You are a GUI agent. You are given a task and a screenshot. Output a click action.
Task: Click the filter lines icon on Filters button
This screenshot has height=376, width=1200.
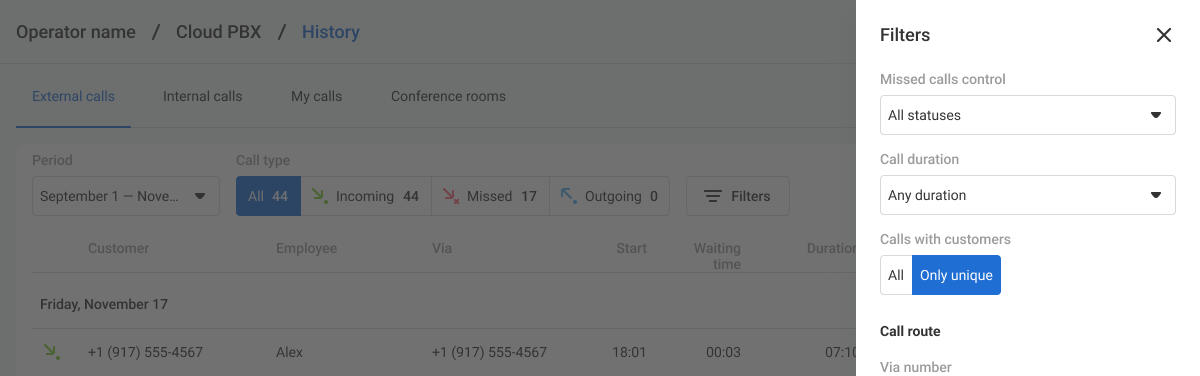pyautogui.click(x=713, y=197)
